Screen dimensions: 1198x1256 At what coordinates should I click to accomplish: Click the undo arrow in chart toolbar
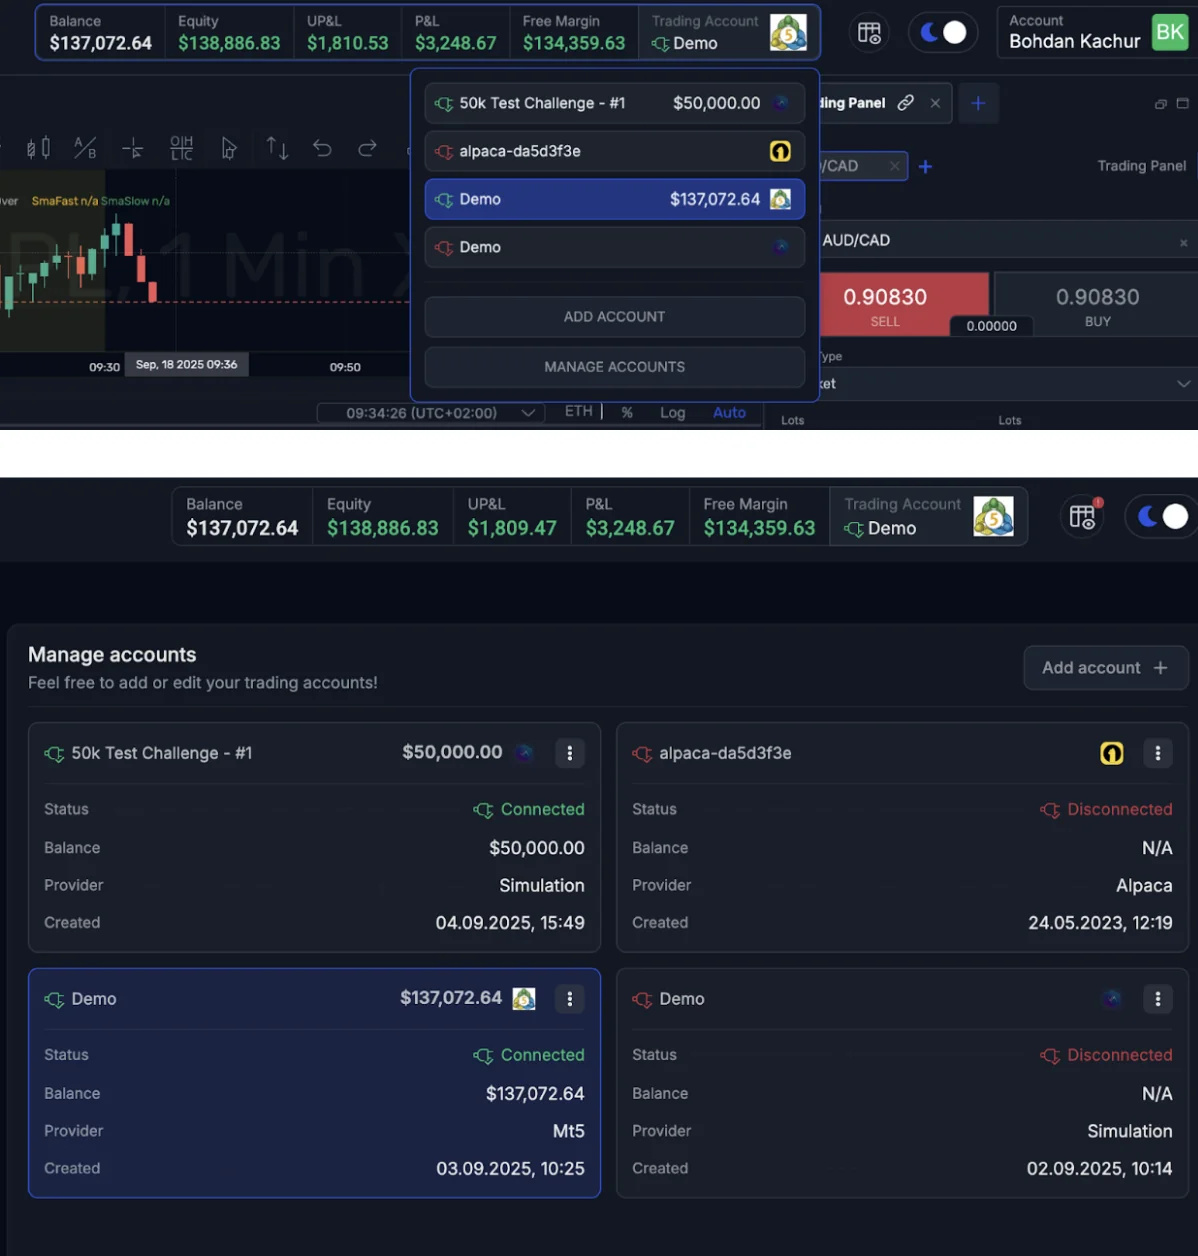[x=322, y=148]
